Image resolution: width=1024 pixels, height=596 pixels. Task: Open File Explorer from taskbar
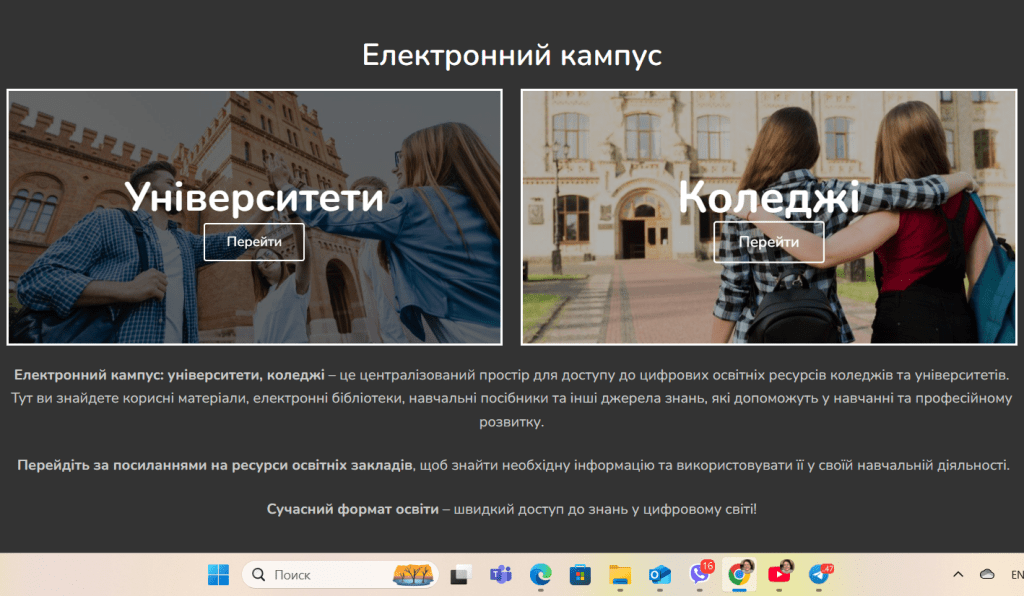pyautogui.click(x=620, y=575)
